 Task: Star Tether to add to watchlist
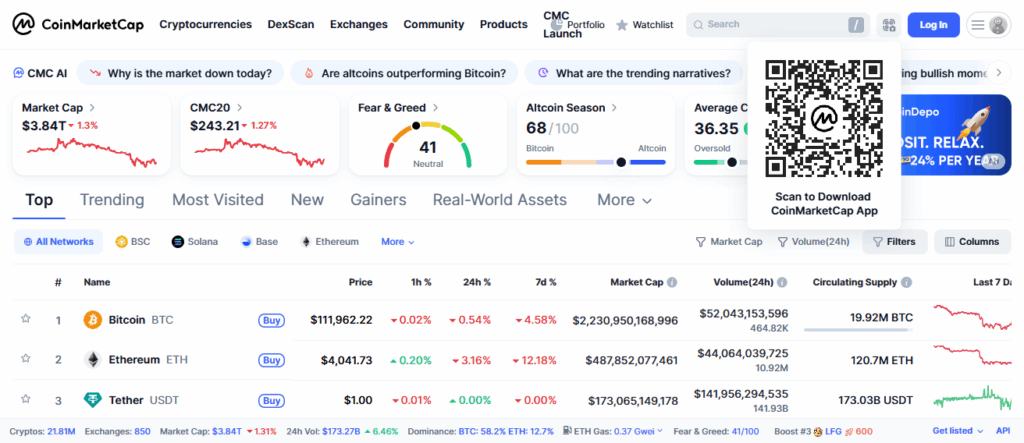26,400
